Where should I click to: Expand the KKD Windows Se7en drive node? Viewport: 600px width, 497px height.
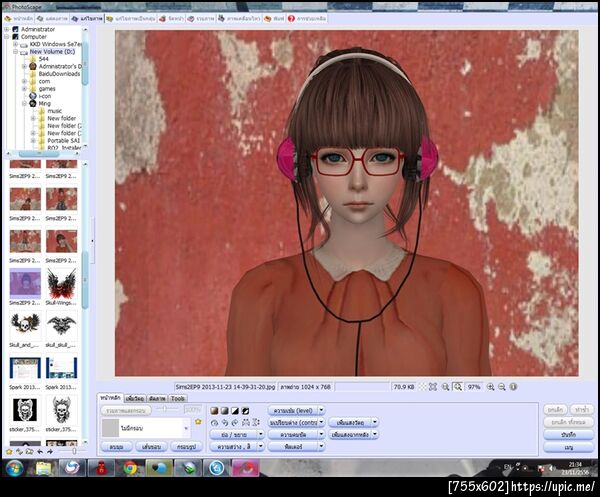pyautogui.click(x=16, y=44)
